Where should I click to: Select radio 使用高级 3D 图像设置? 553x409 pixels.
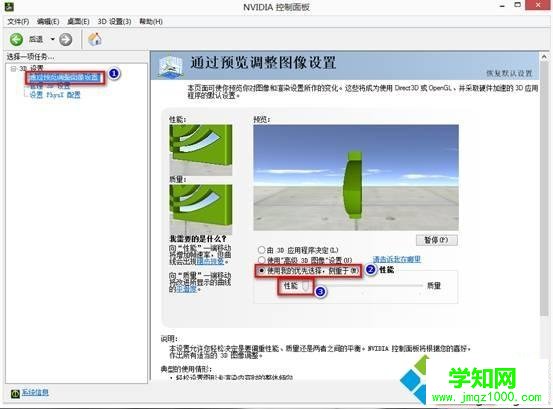pos(261,260)
